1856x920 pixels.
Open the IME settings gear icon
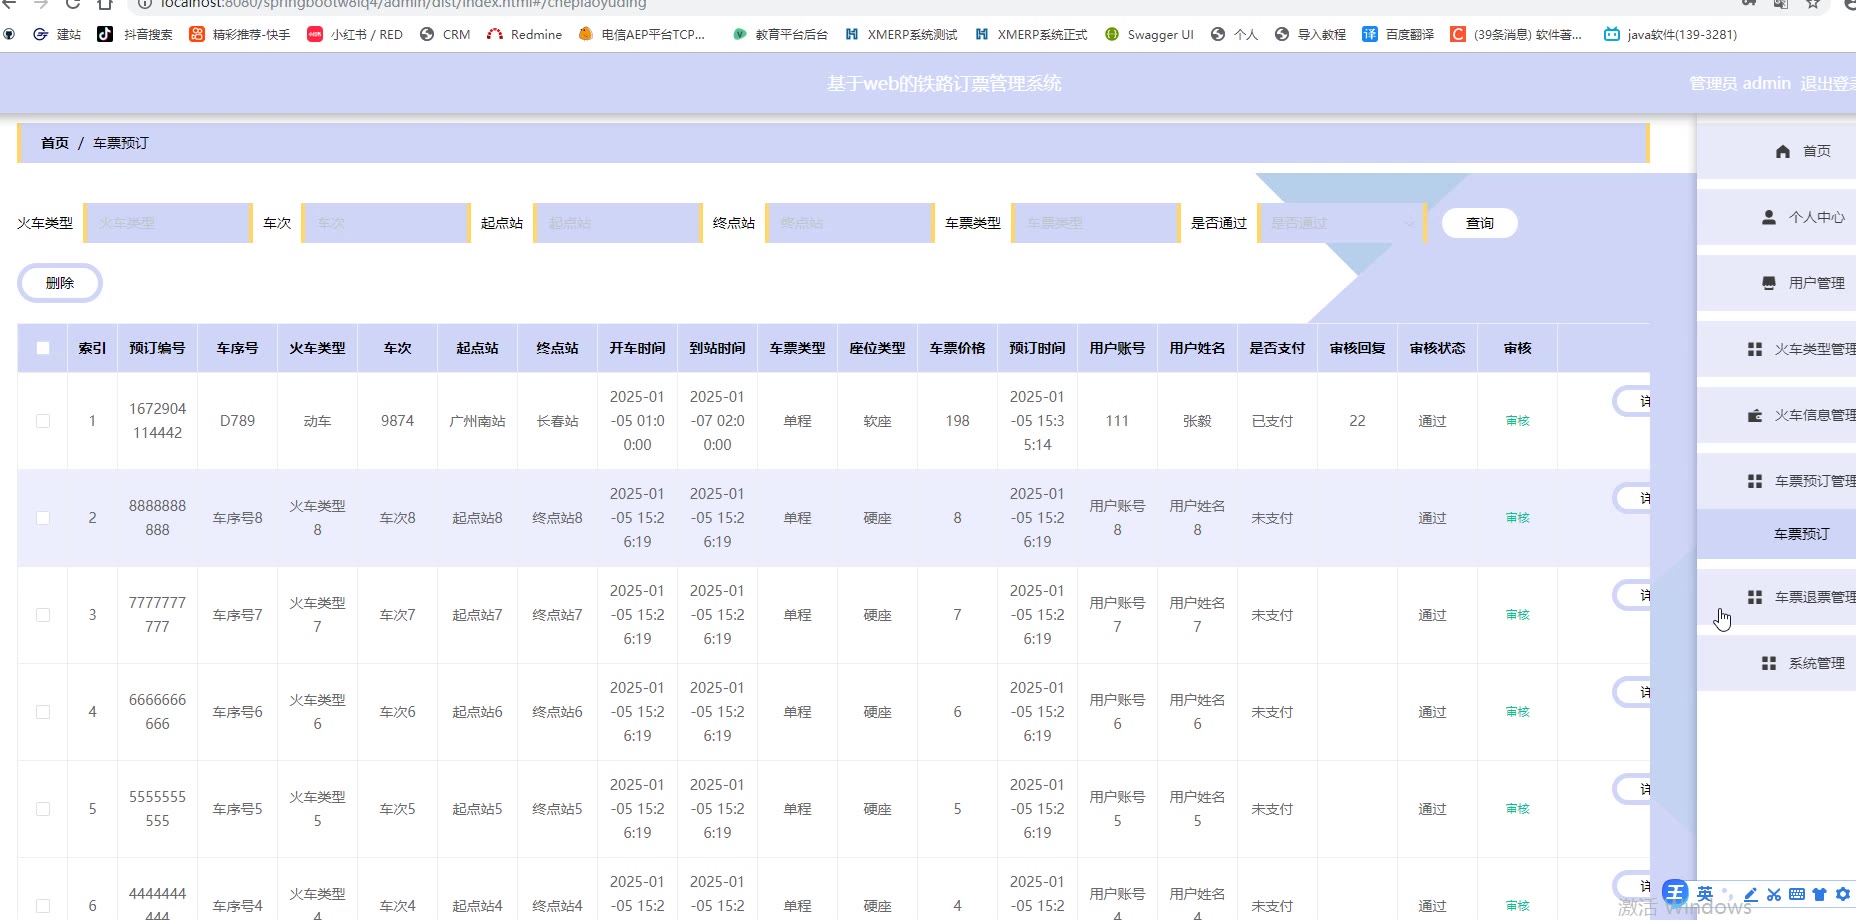click(x=1843, y=895)
